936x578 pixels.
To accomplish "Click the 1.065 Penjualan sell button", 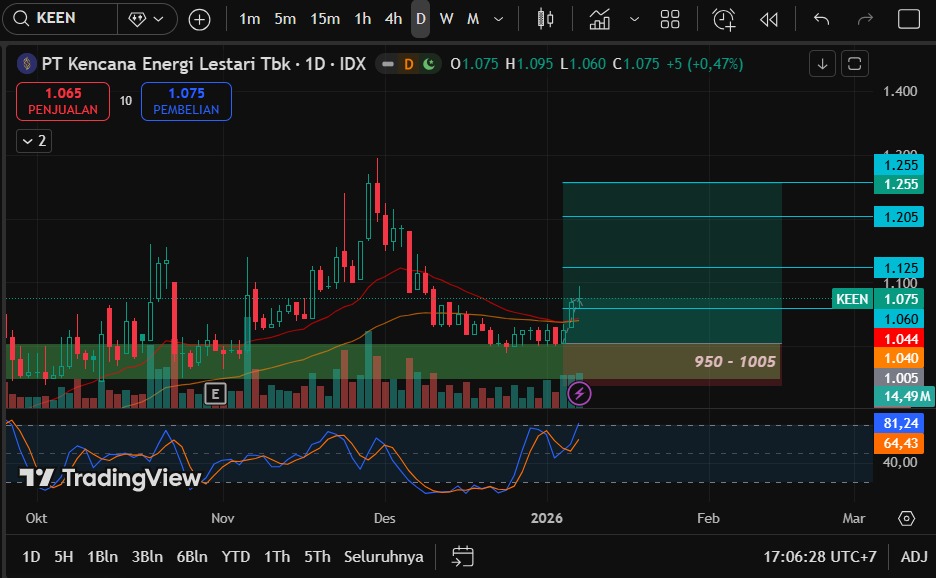I will click(x=63, y=101).
